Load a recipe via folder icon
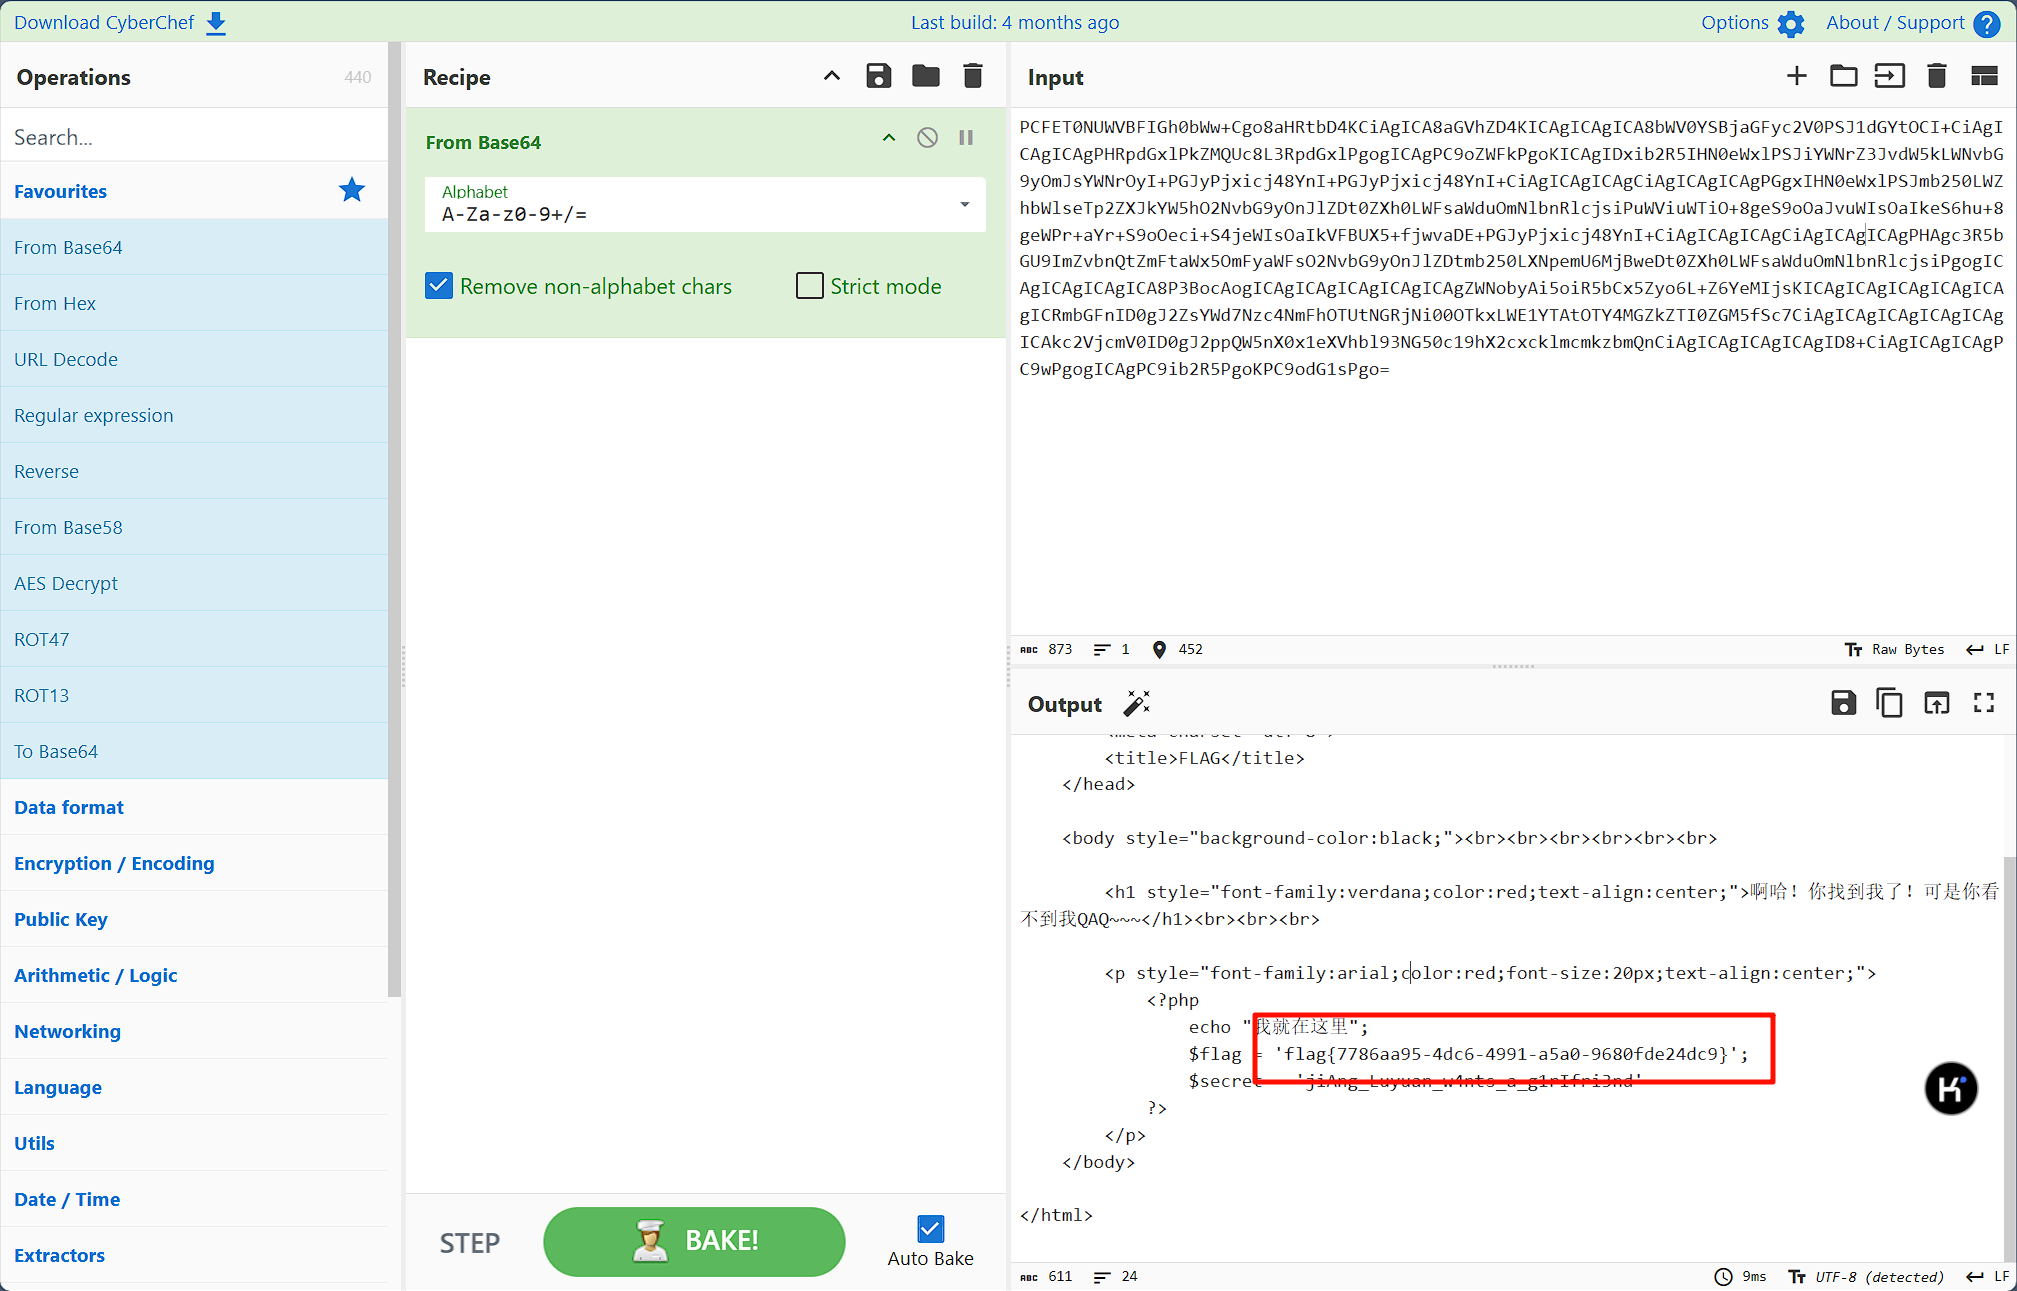Screen dimensions: 2017x1291 [x=925, y=76]
